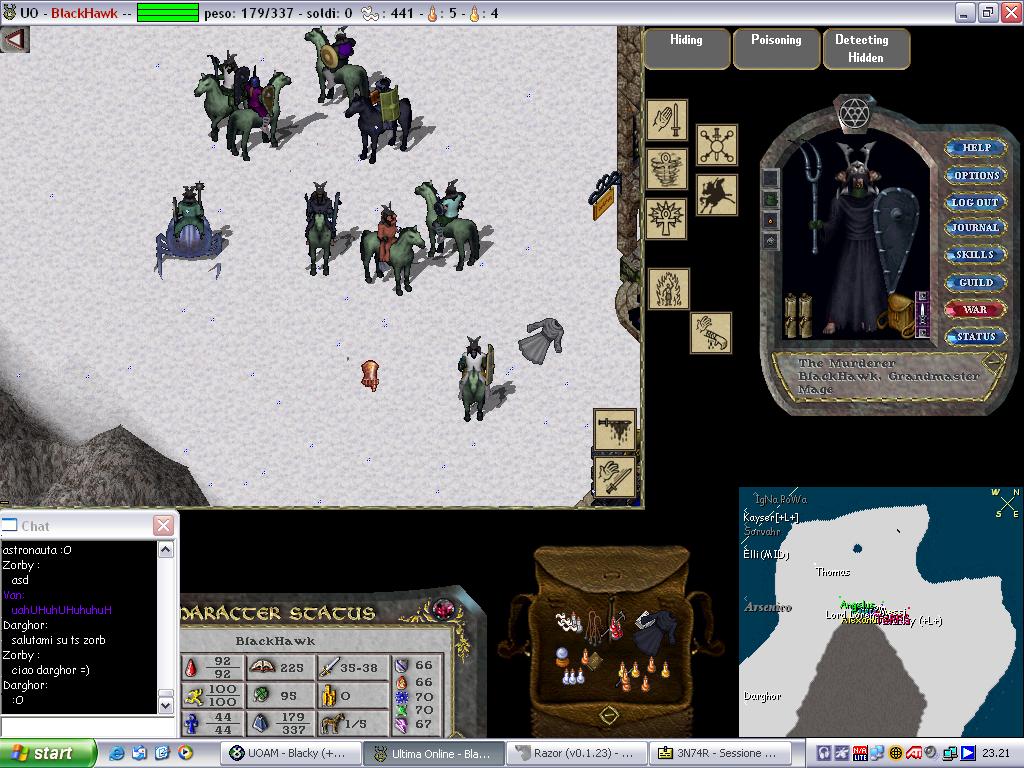1024x768 pixels.
Task: Trigger the hand-and-sword ability below the bleeding blade
Action: pyautogui.click(x=615, y=477)
